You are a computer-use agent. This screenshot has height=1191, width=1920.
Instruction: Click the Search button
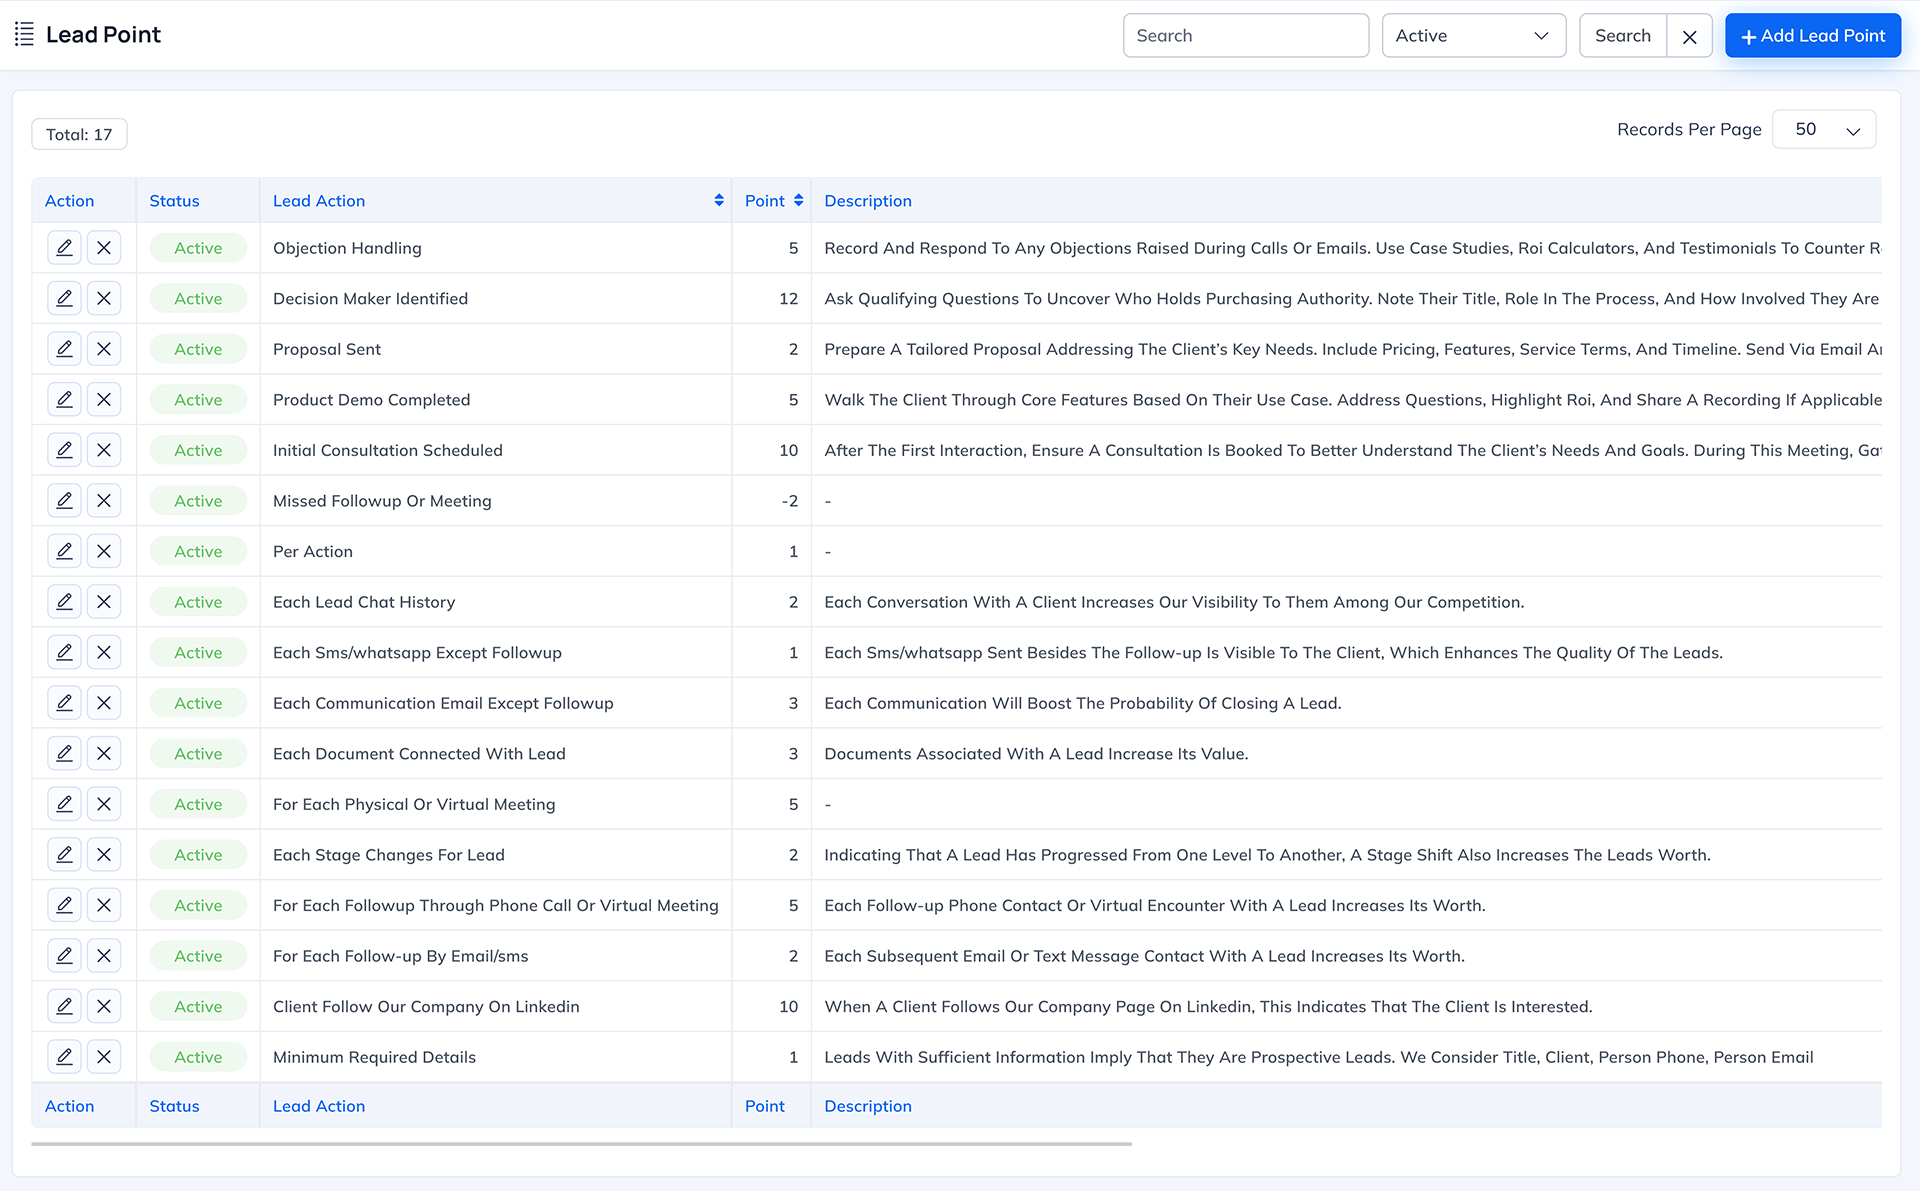point(1622,36)
